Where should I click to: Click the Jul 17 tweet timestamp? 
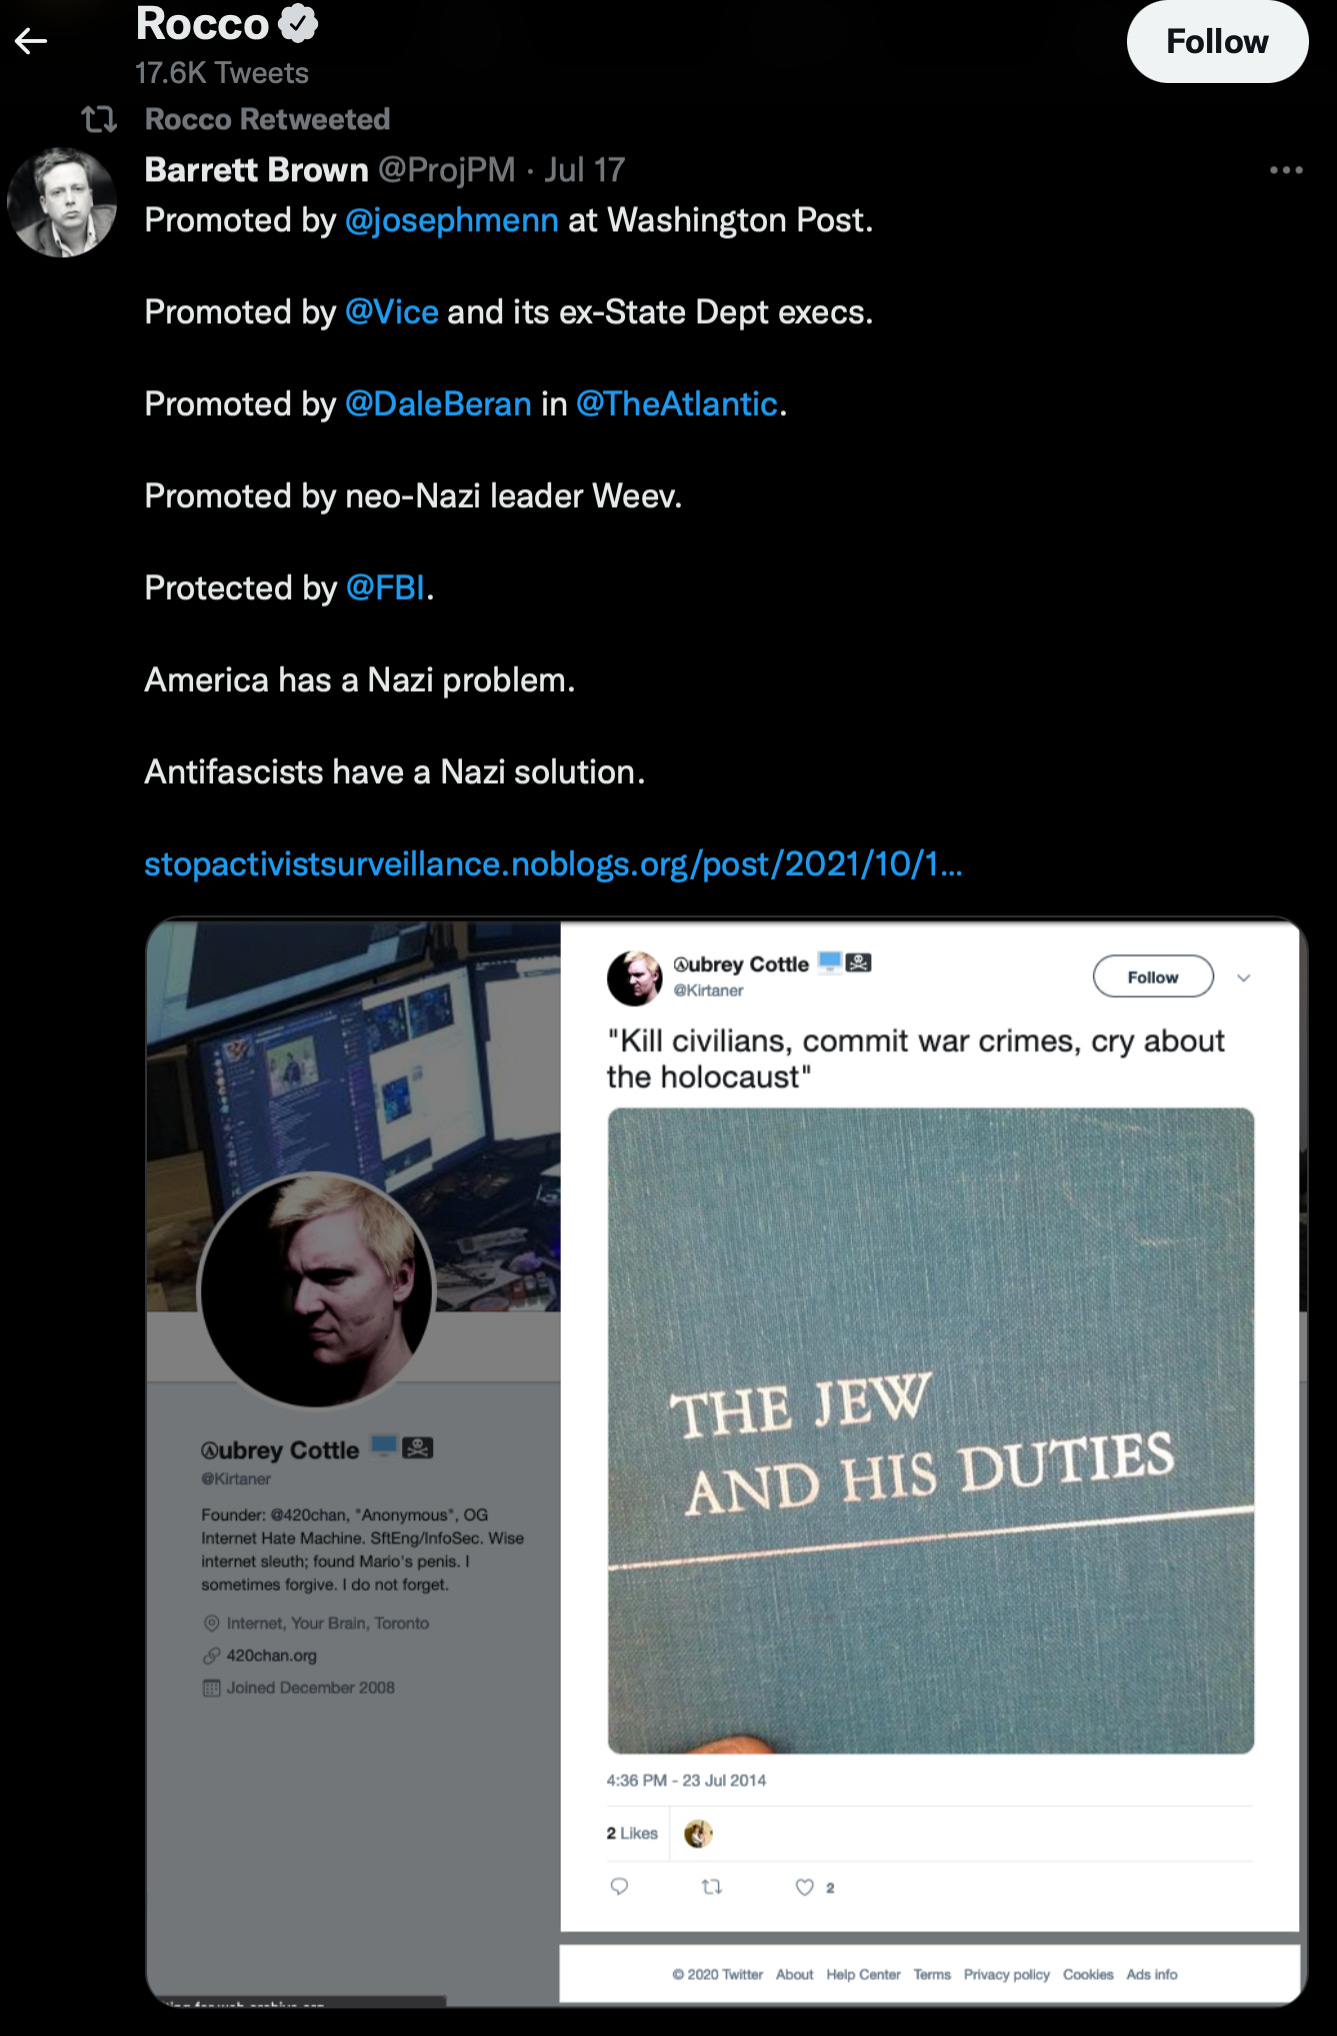click(585, 170)
